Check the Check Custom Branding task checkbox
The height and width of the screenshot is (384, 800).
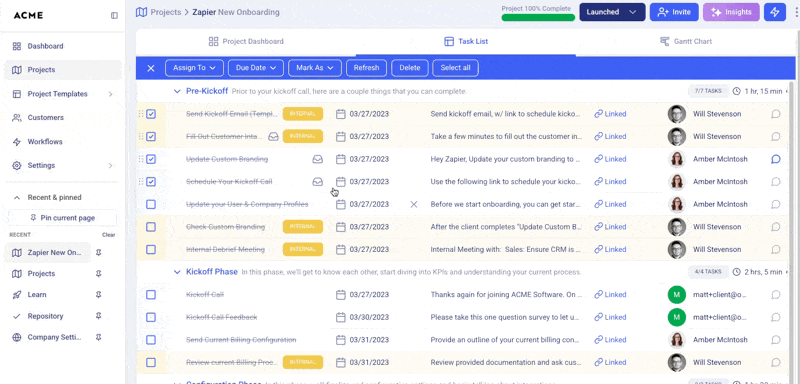click(x=151, y=227)
